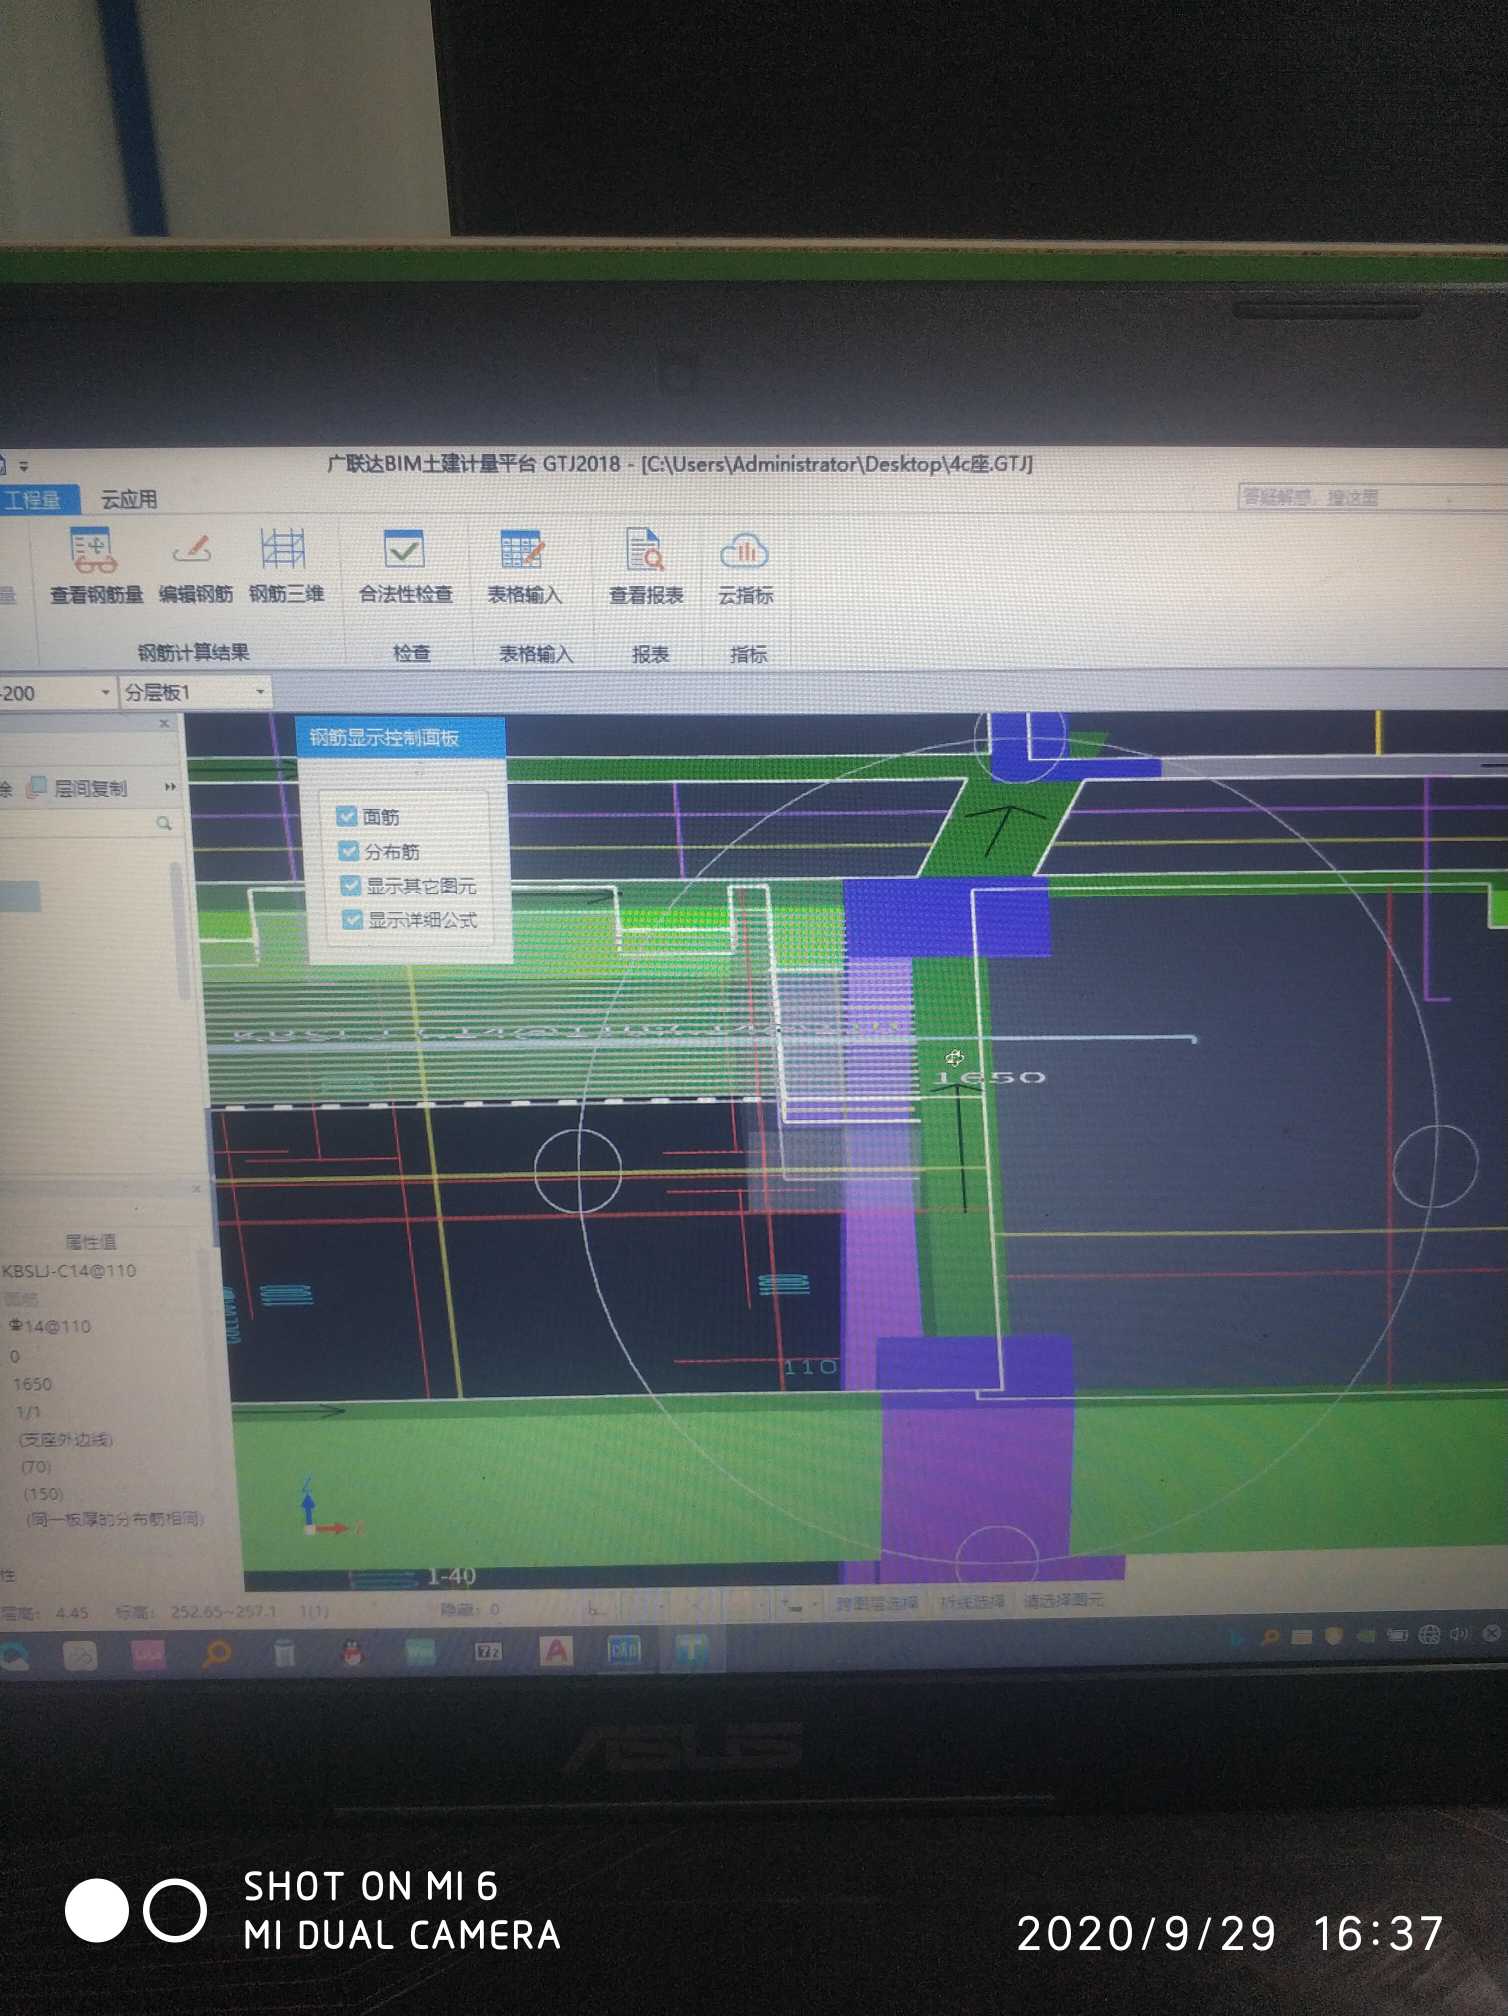Toggle the 分布筋 checkbox
The width and height of the screenshot is (1508, 2016).
tap(349, 851)
